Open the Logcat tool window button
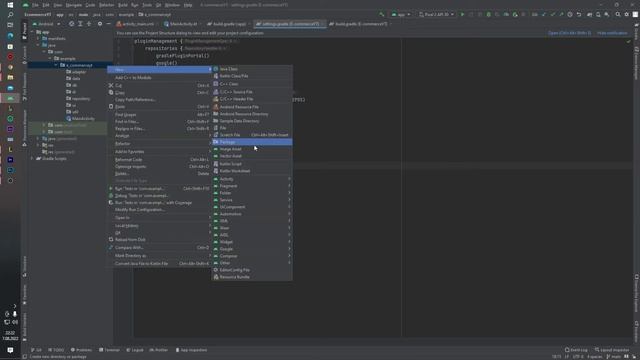640x360 pixels. [x=135, y=350]
